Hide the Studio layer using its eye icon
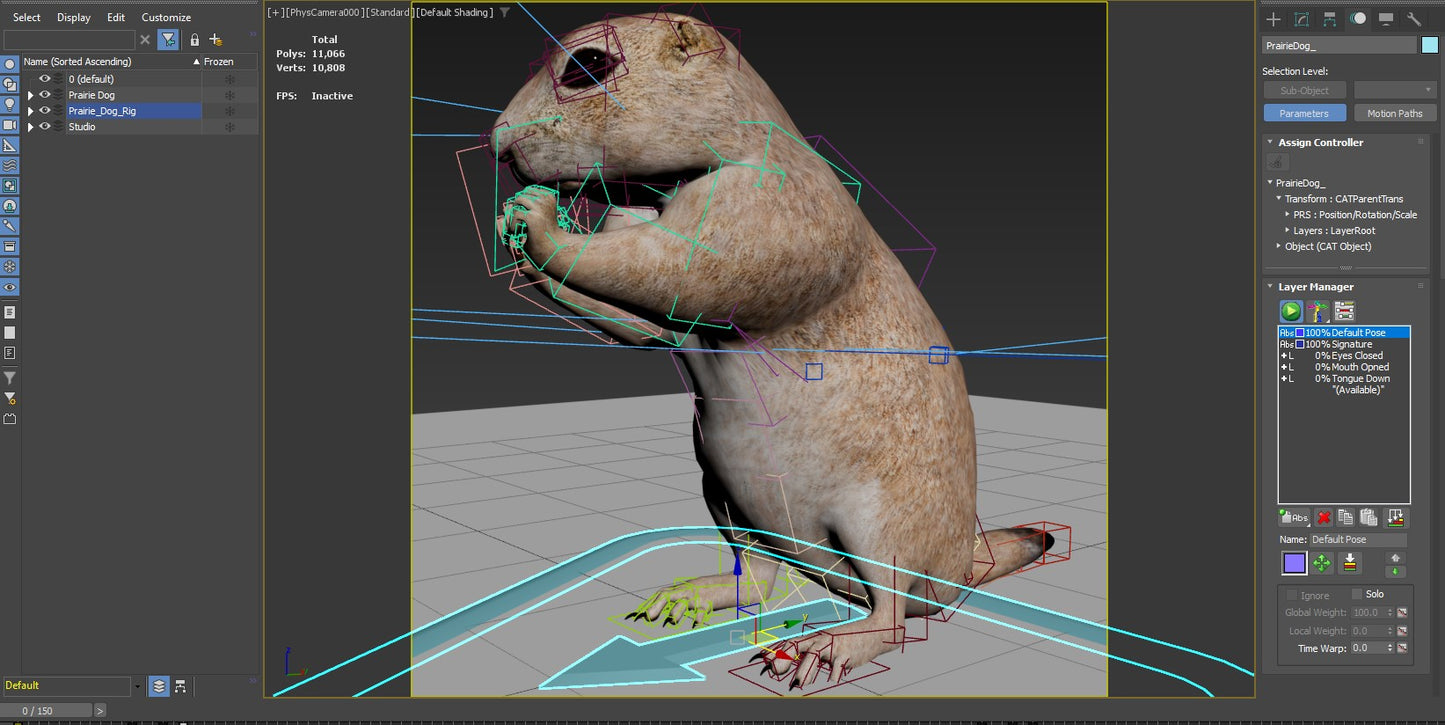 (x=44, y=126)
